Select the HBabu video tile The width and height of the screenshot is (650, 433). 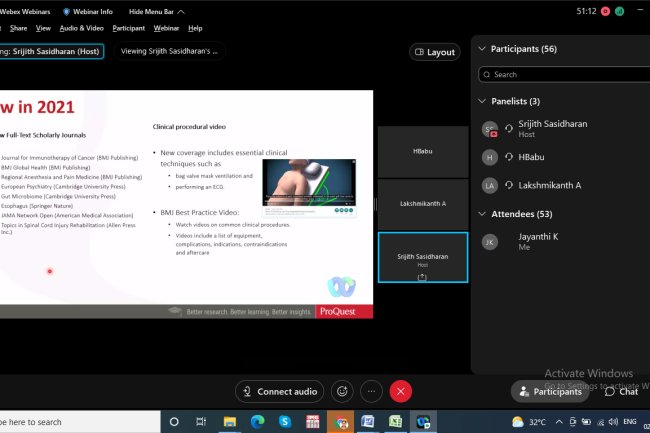pyautogui.click(x=423, y=152)
